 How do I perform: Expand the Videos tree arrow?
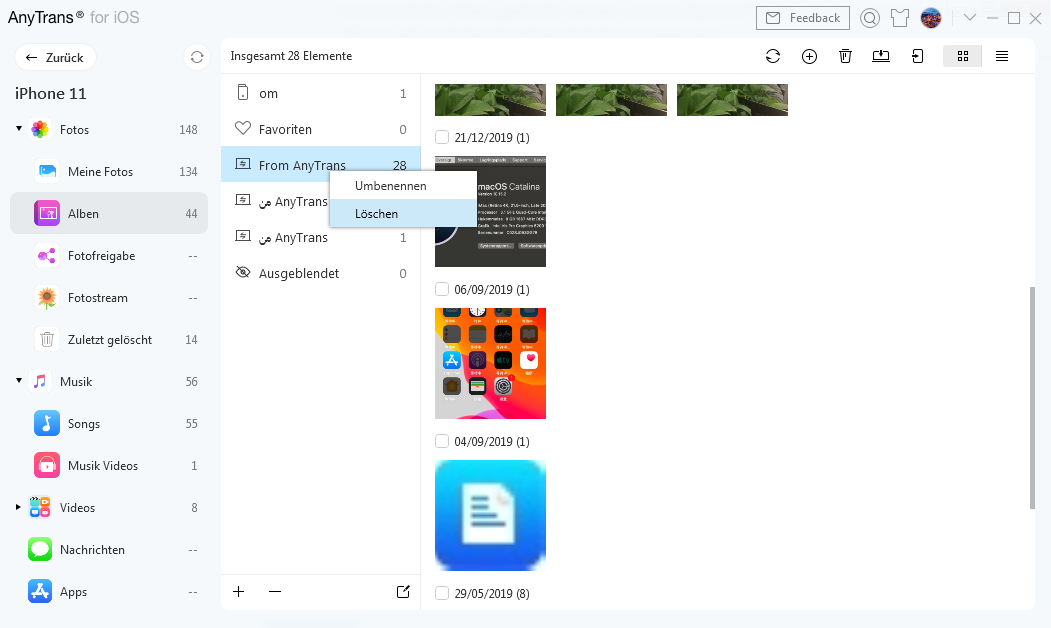click(x=18, y=507)
